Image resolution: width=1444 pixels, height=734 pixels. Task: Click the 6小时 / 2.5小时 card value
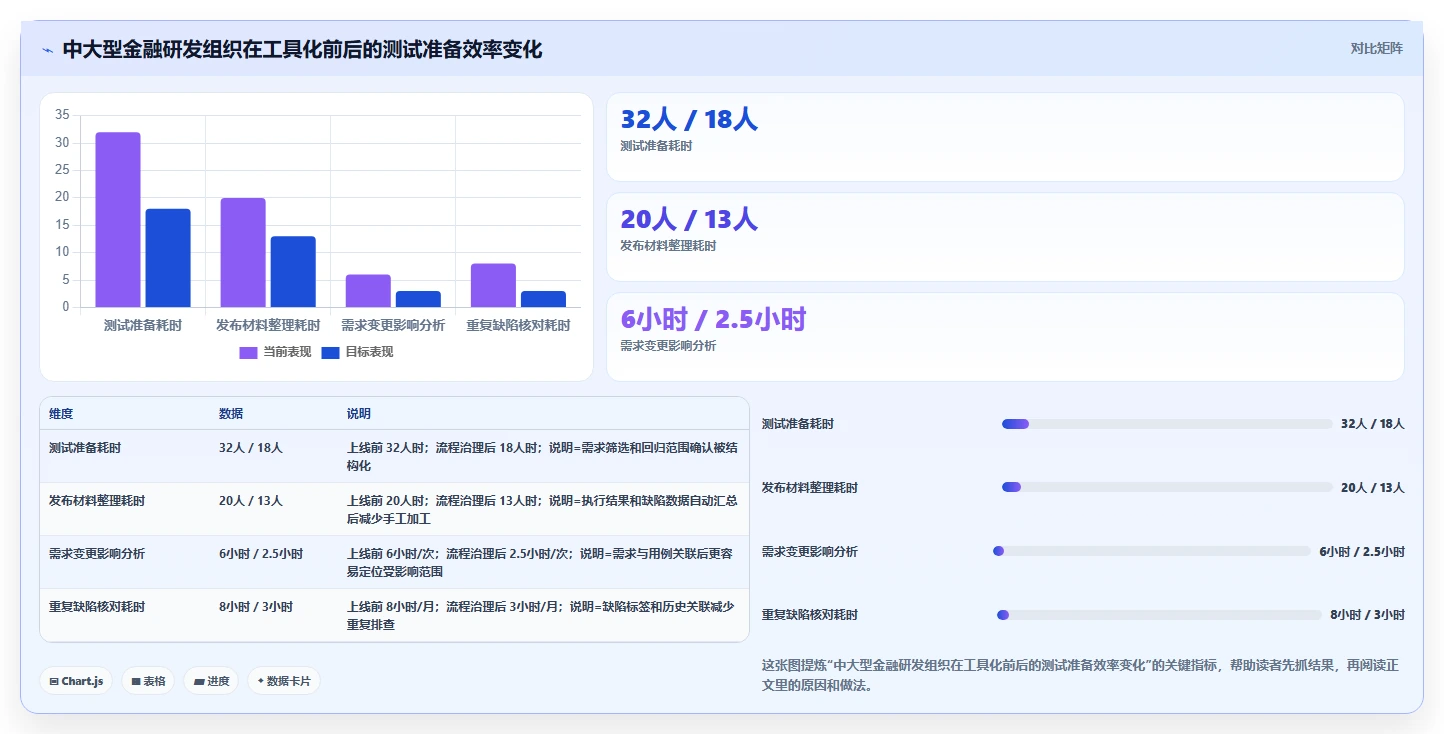tap(713, 320)
